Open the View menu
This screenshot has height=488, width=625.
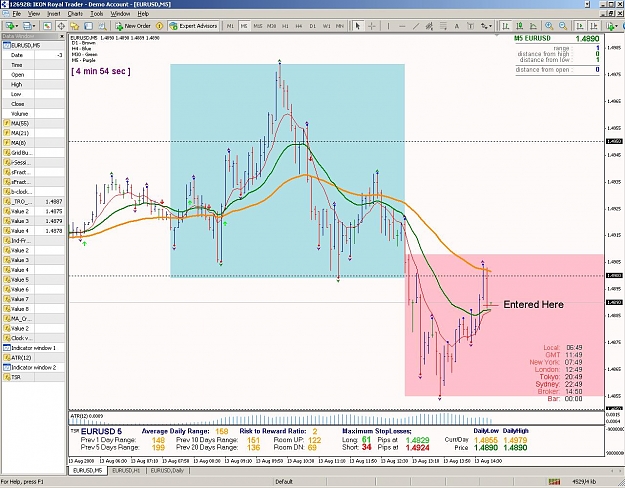(x=34, y=14)
